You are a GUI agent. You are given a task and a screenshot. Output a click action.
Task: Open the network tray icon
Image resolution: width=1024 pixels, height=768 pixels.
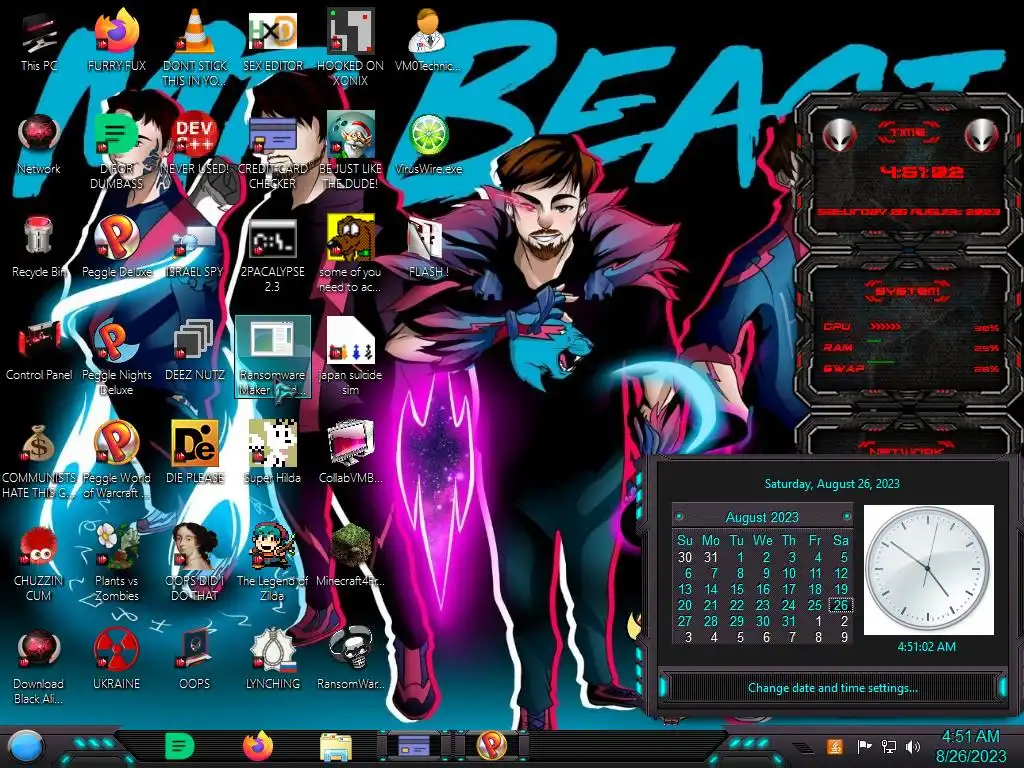click(888, 746)
